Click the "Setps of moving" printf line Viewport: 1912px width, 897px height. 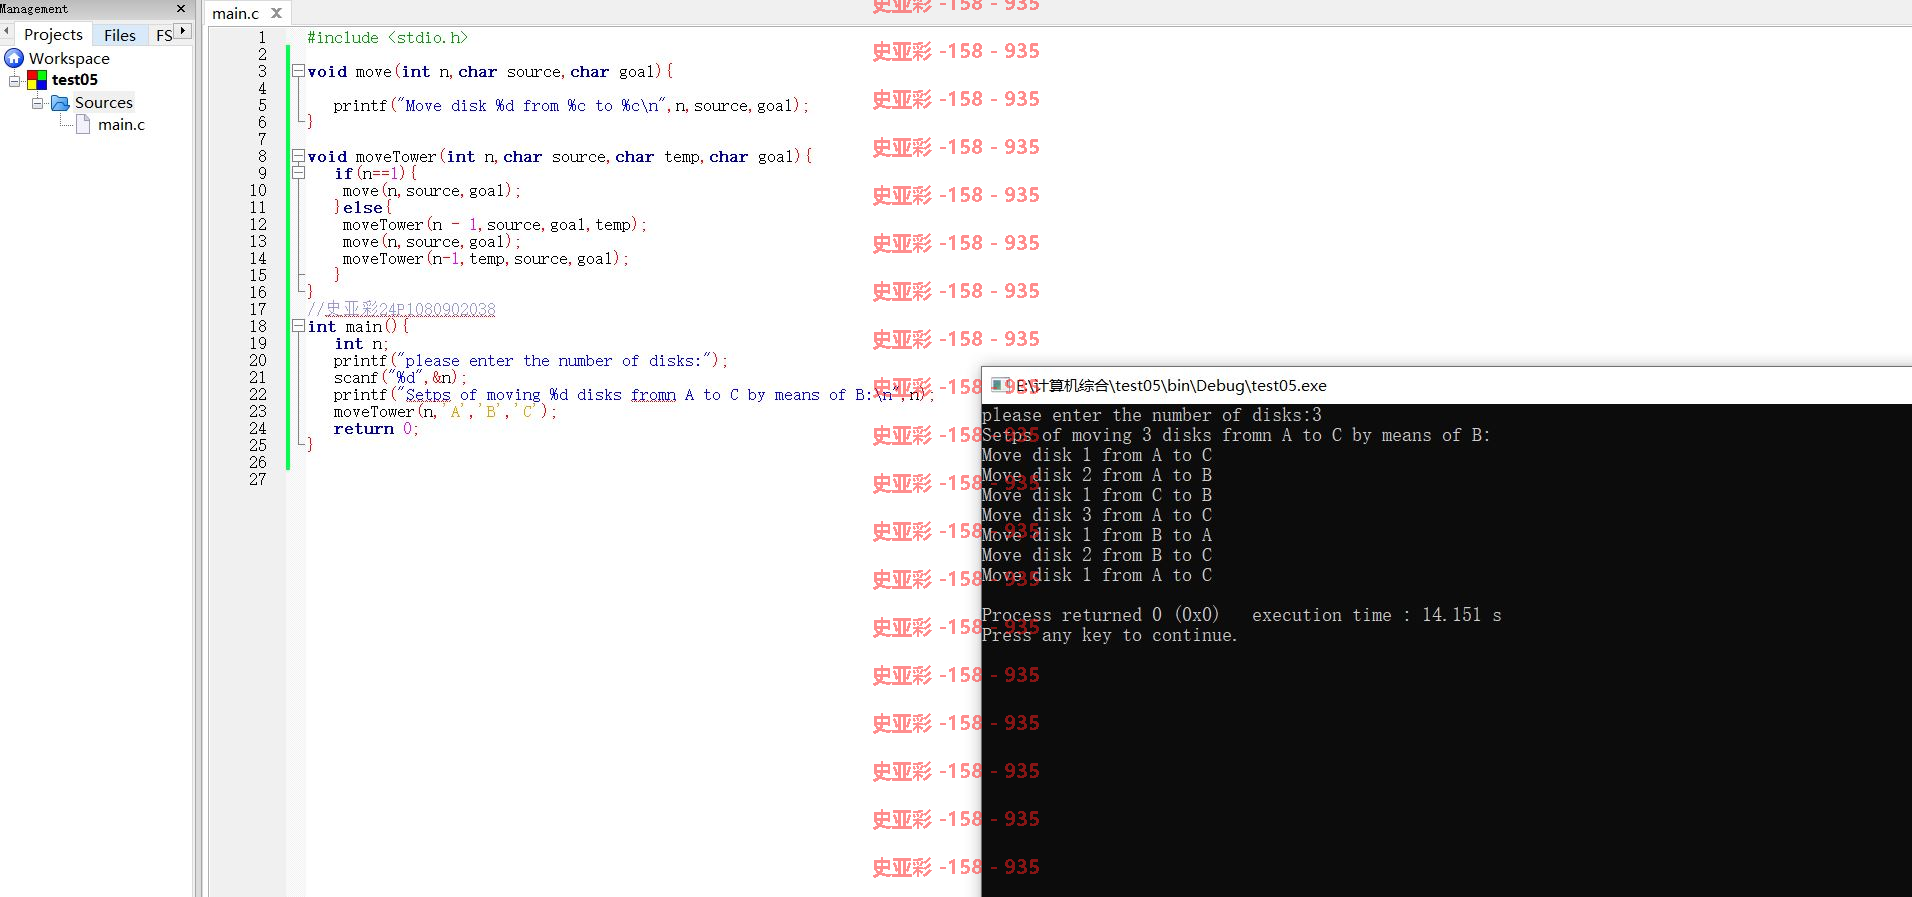tap(633, 395)
